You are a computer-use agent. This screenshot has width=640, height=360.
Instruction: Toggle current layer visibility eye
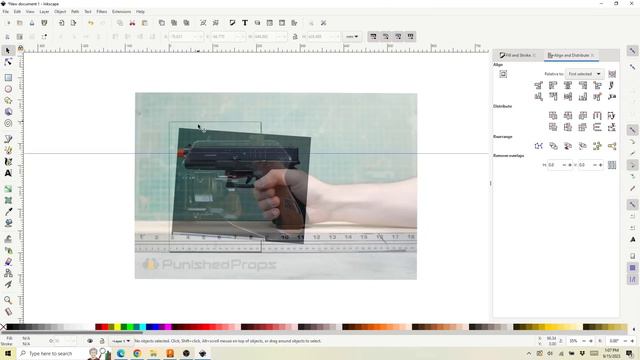tap(90, 341)
